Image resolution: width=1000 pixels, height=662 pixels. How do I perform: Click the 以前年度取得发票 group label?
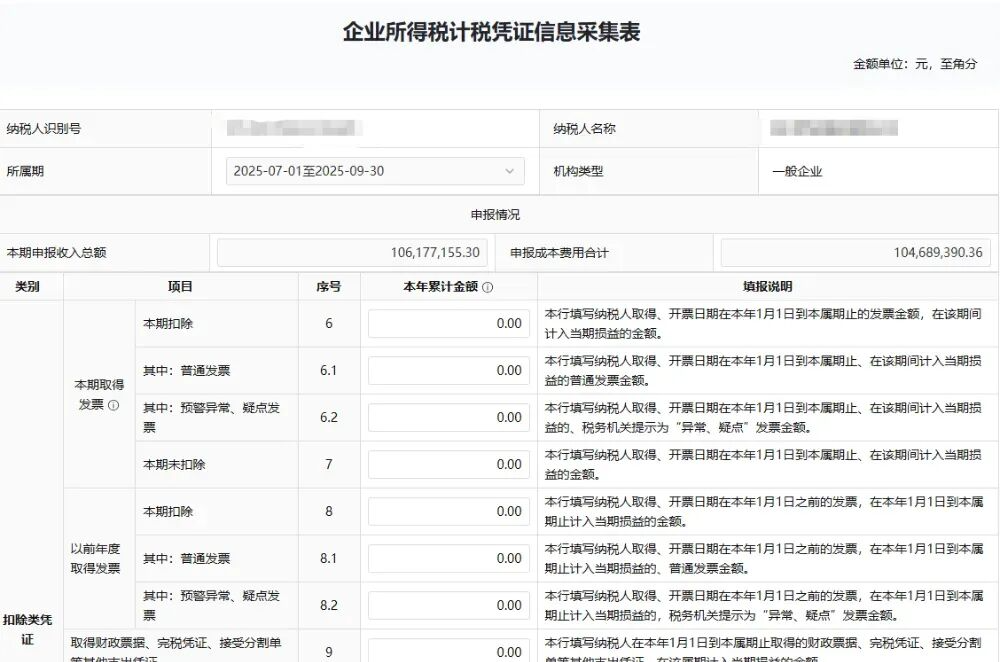(x=96, y=559)
